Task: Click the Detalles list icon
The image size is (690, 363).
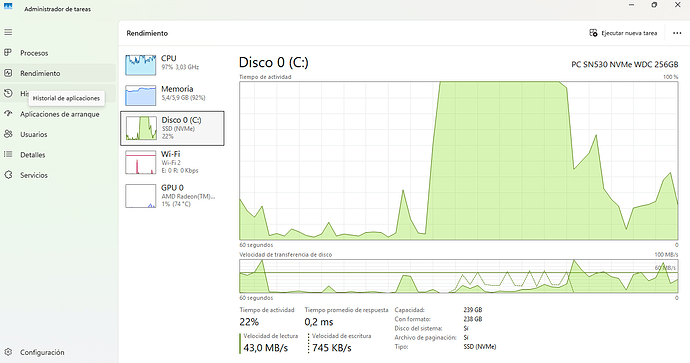Action: [8, 154]
